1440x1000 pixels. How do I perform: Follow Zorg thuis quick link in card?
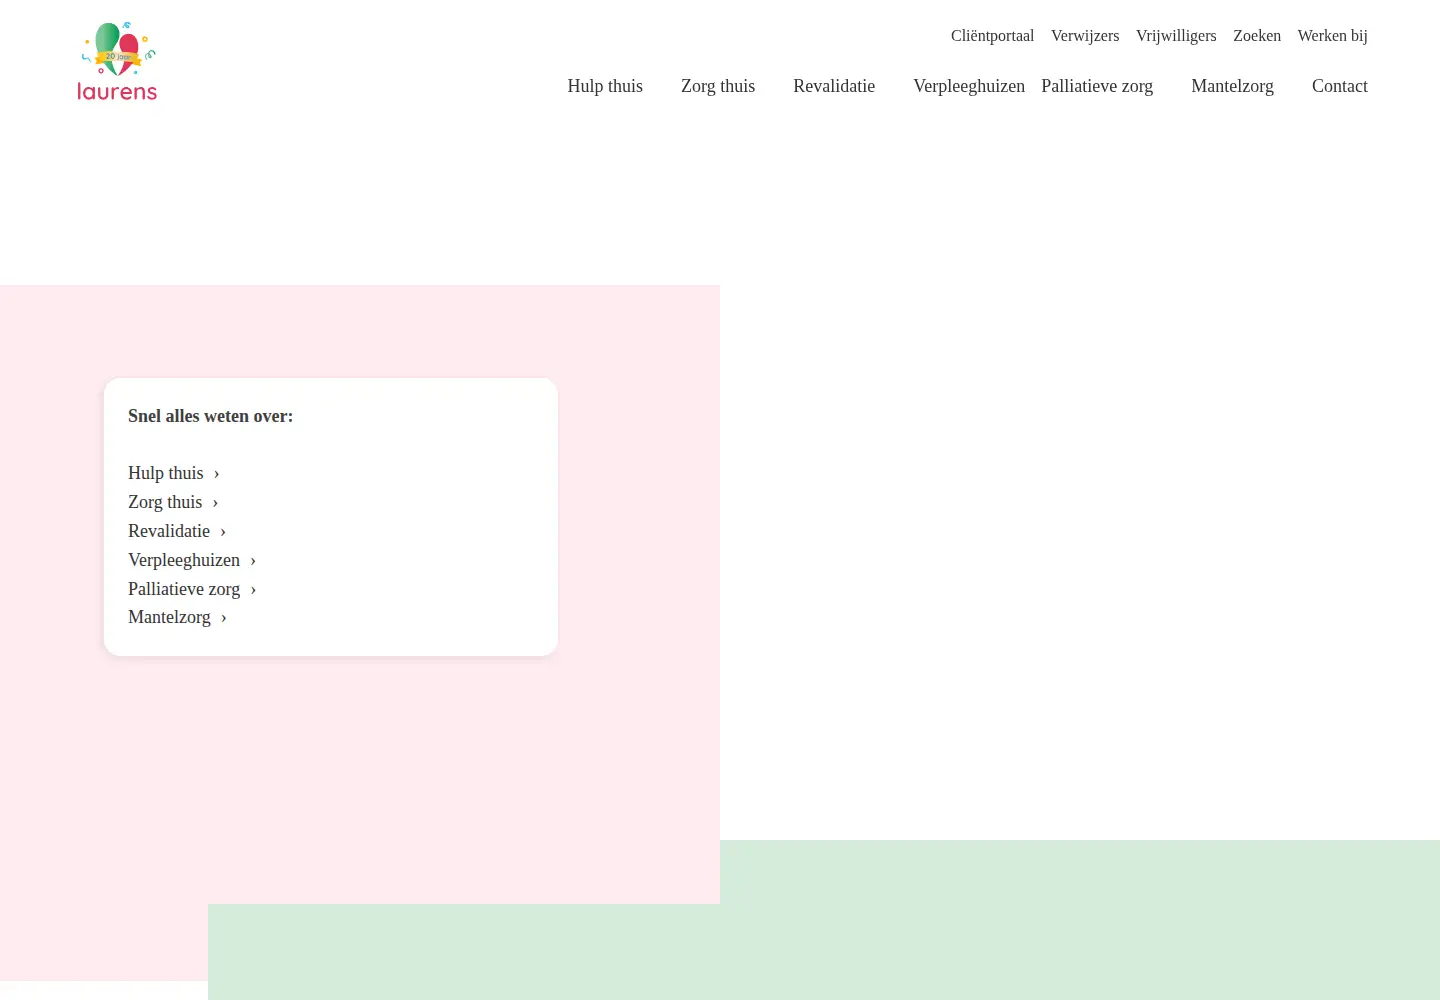pos(173,502)
